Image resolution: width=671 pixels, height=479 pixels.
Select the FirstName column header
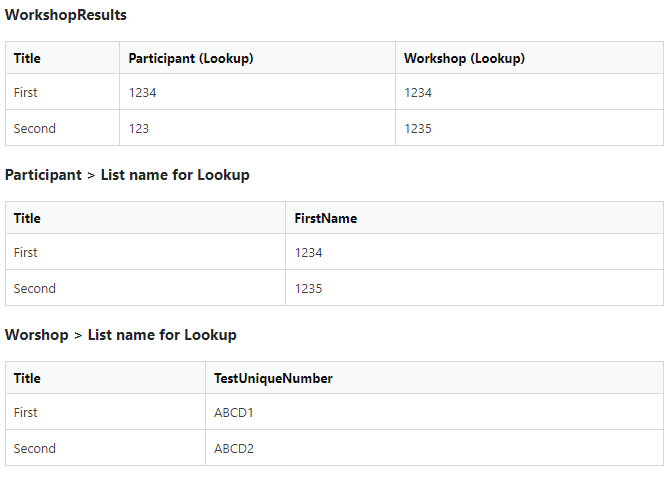(x=325, y=218)
